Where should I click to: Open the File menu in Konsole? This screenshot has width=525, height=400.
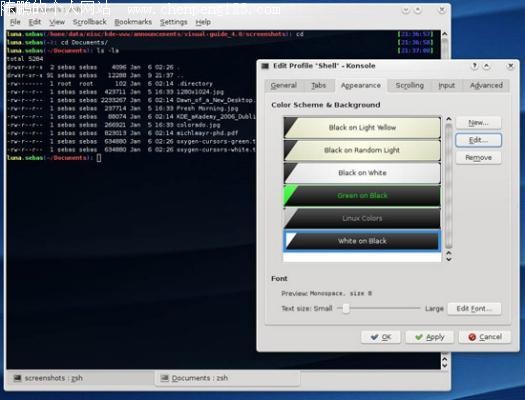[15, 22]
